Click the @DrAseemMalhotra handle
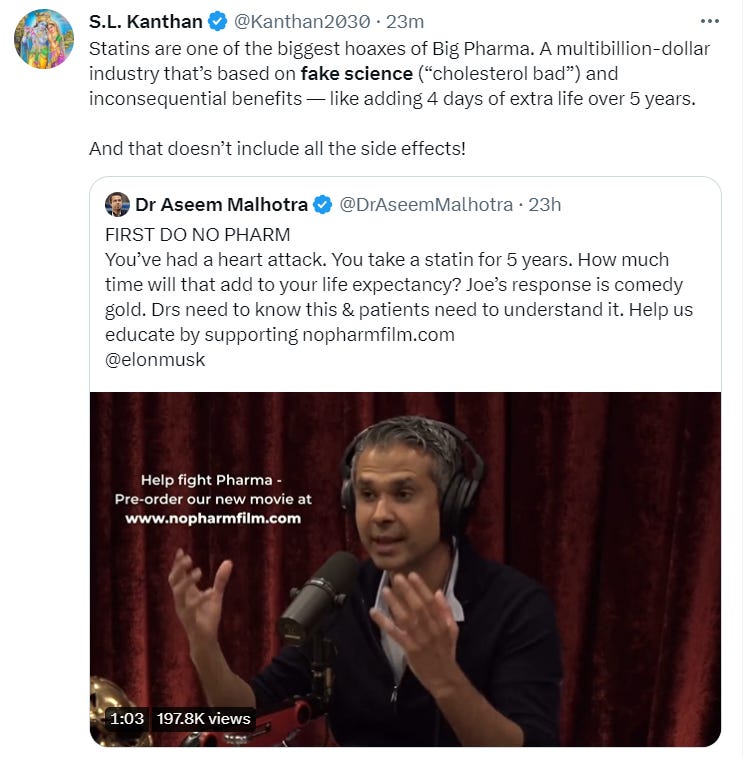 tap(426, 205)
